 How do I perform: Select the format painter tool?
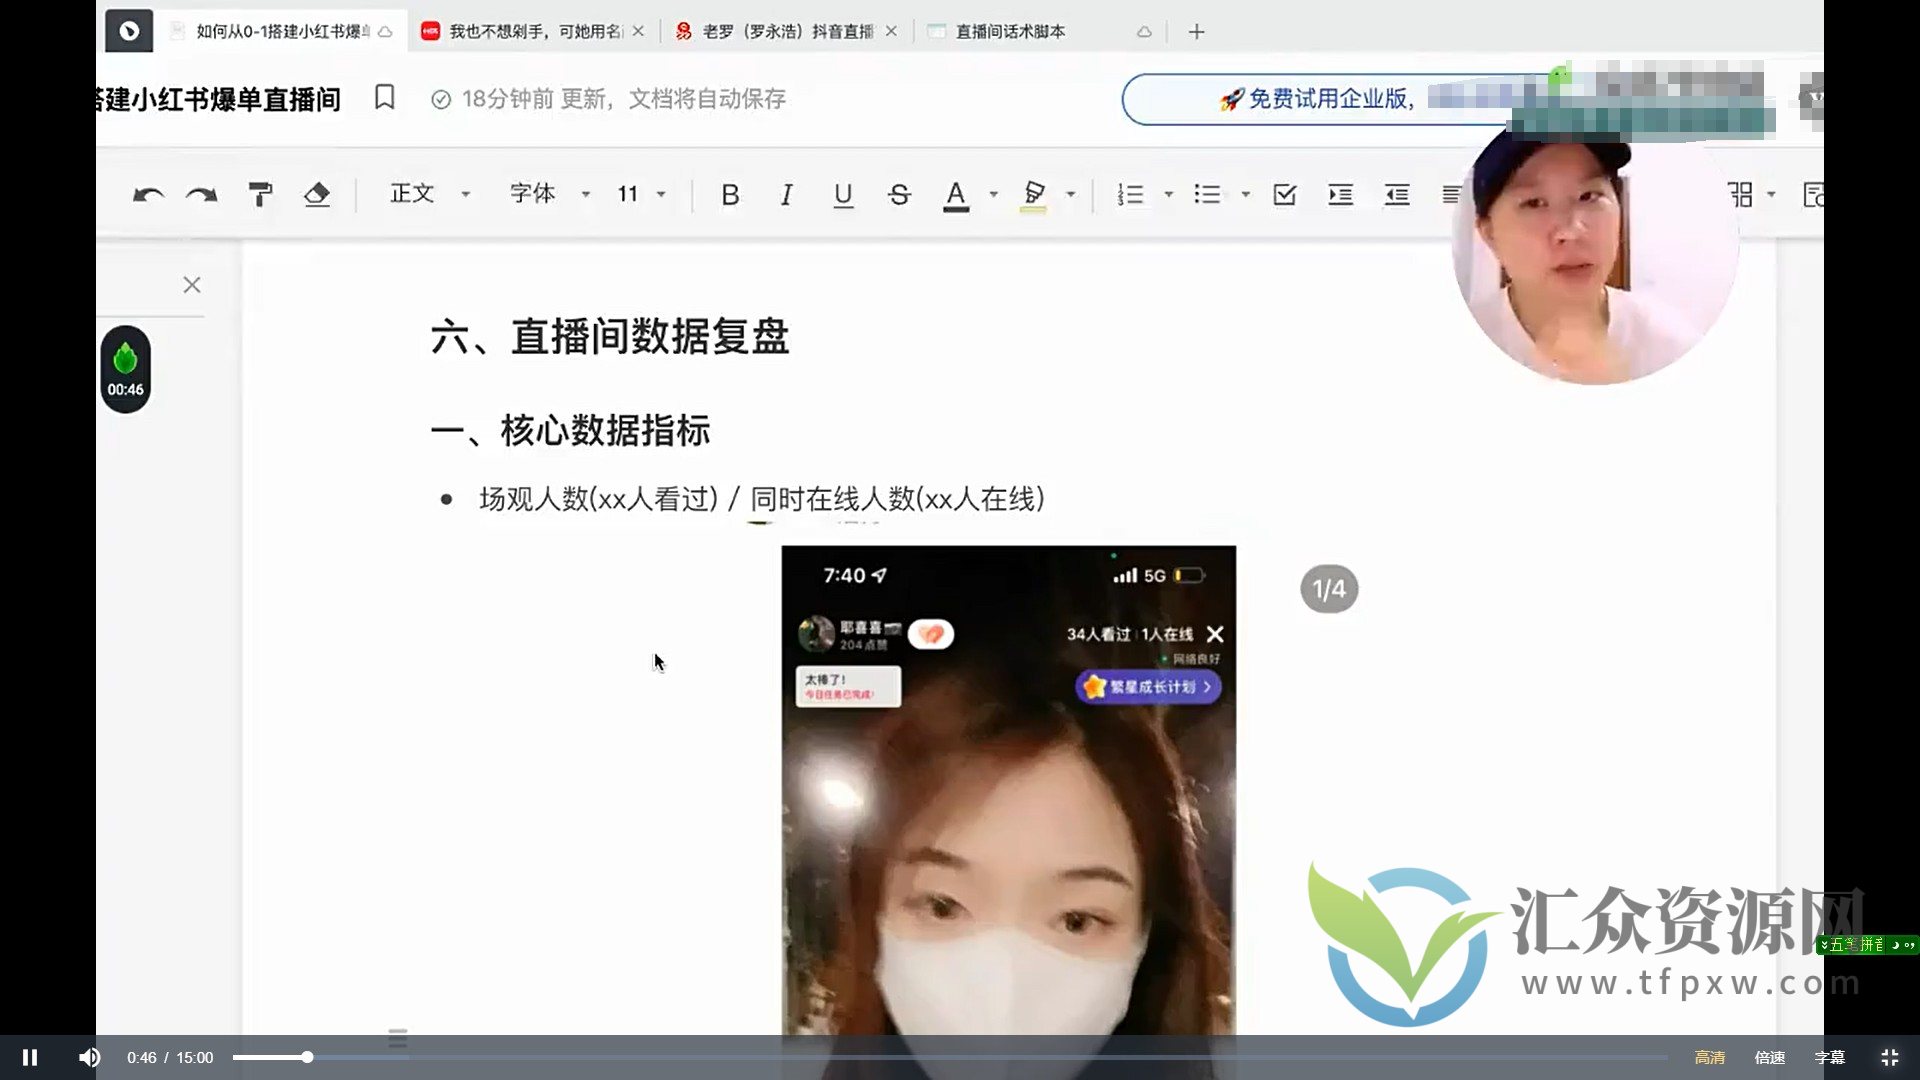(x=260, y=195)
